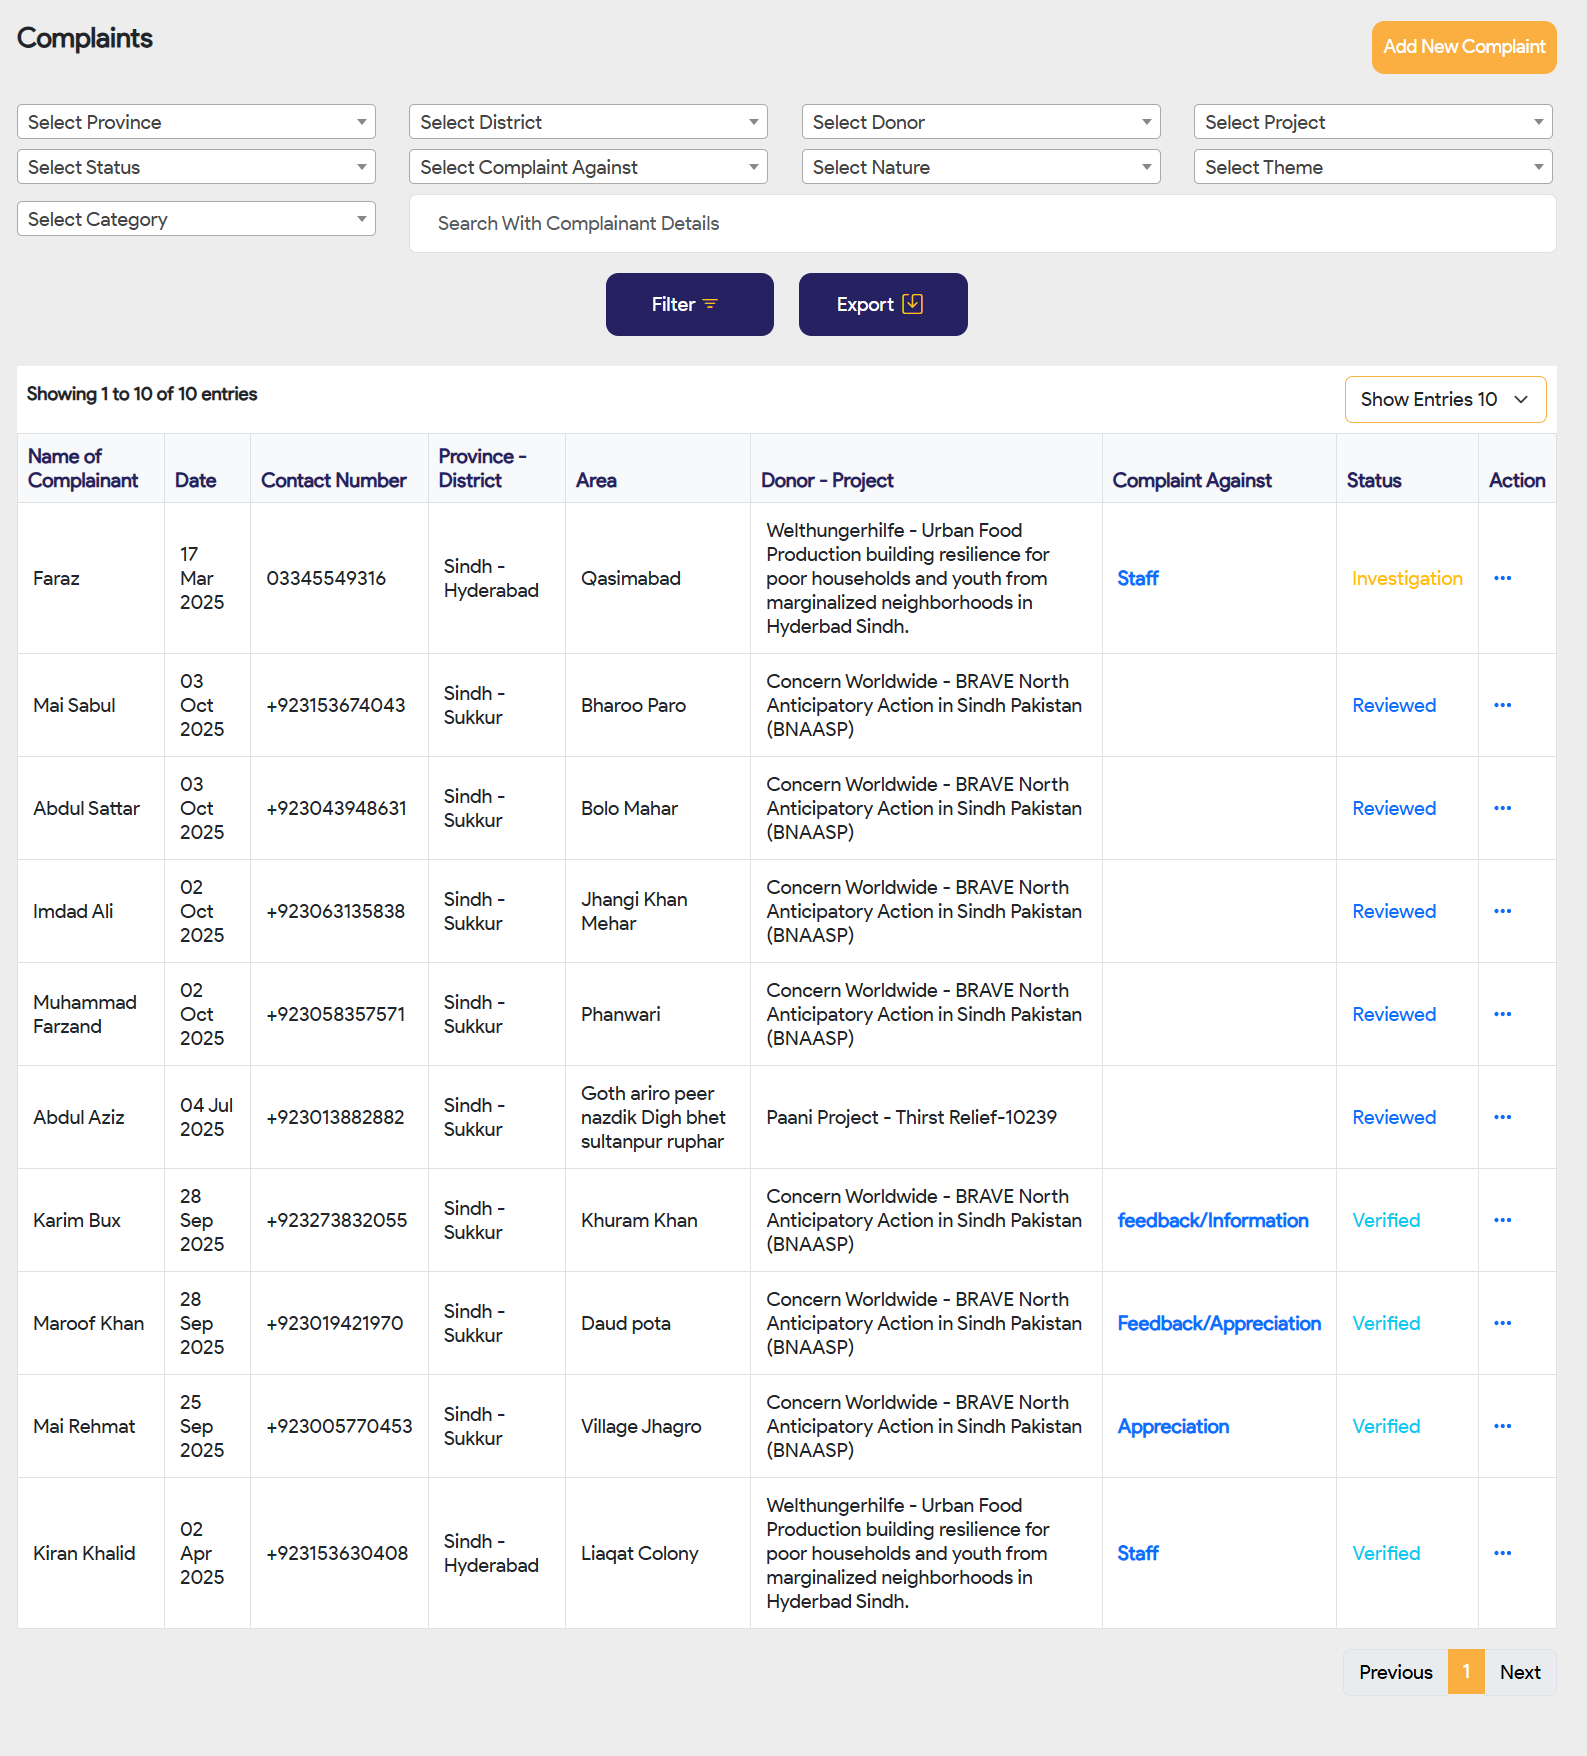
Task: Click the Search With Complainant Details field
Action: pyautogui.click(x=982, y=224)
